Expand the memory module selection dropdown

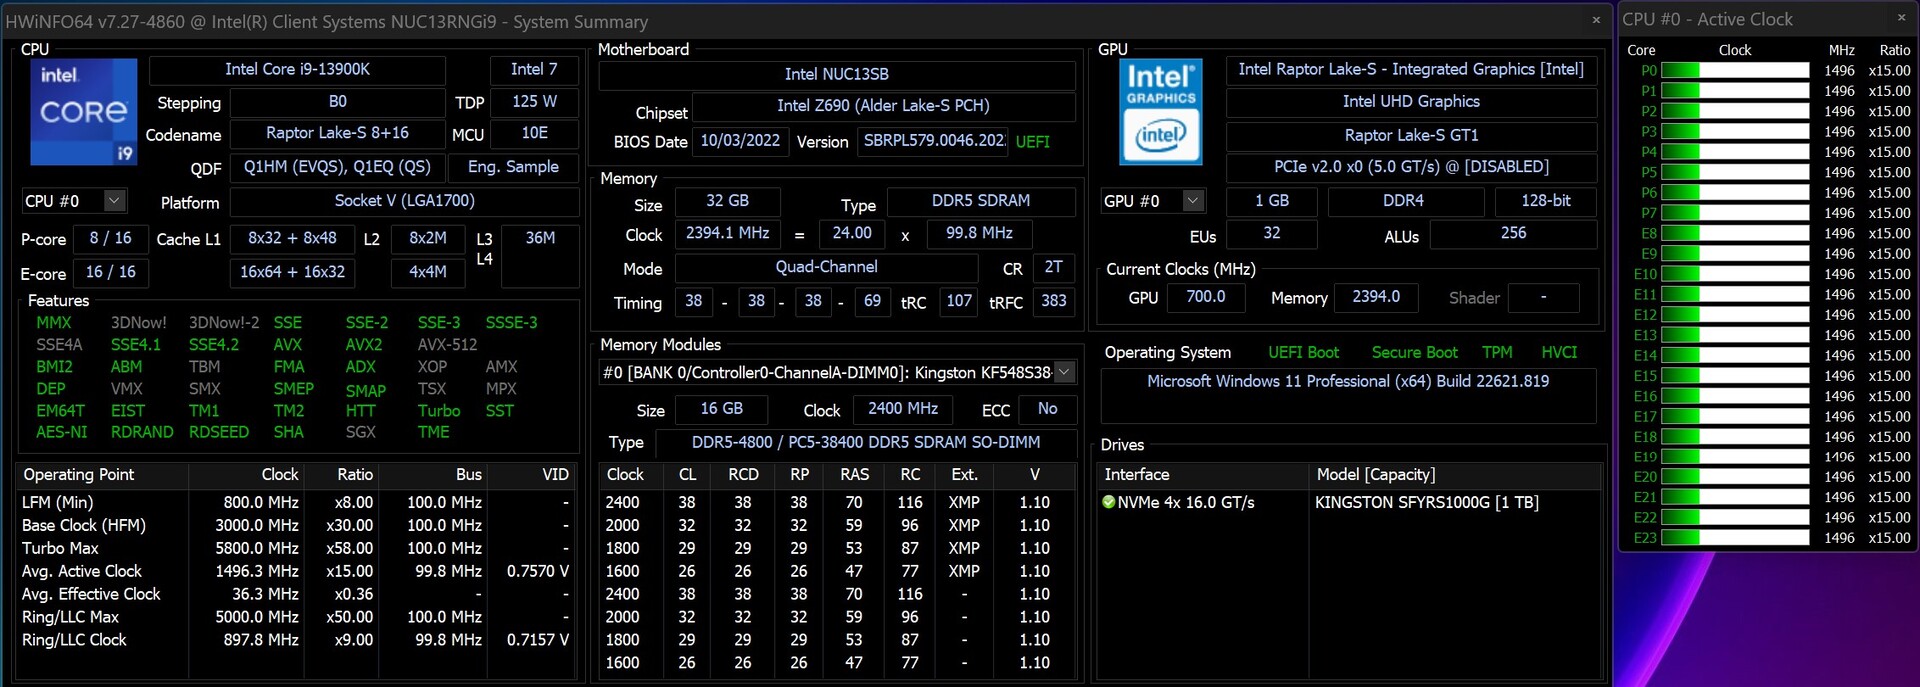1065,372
